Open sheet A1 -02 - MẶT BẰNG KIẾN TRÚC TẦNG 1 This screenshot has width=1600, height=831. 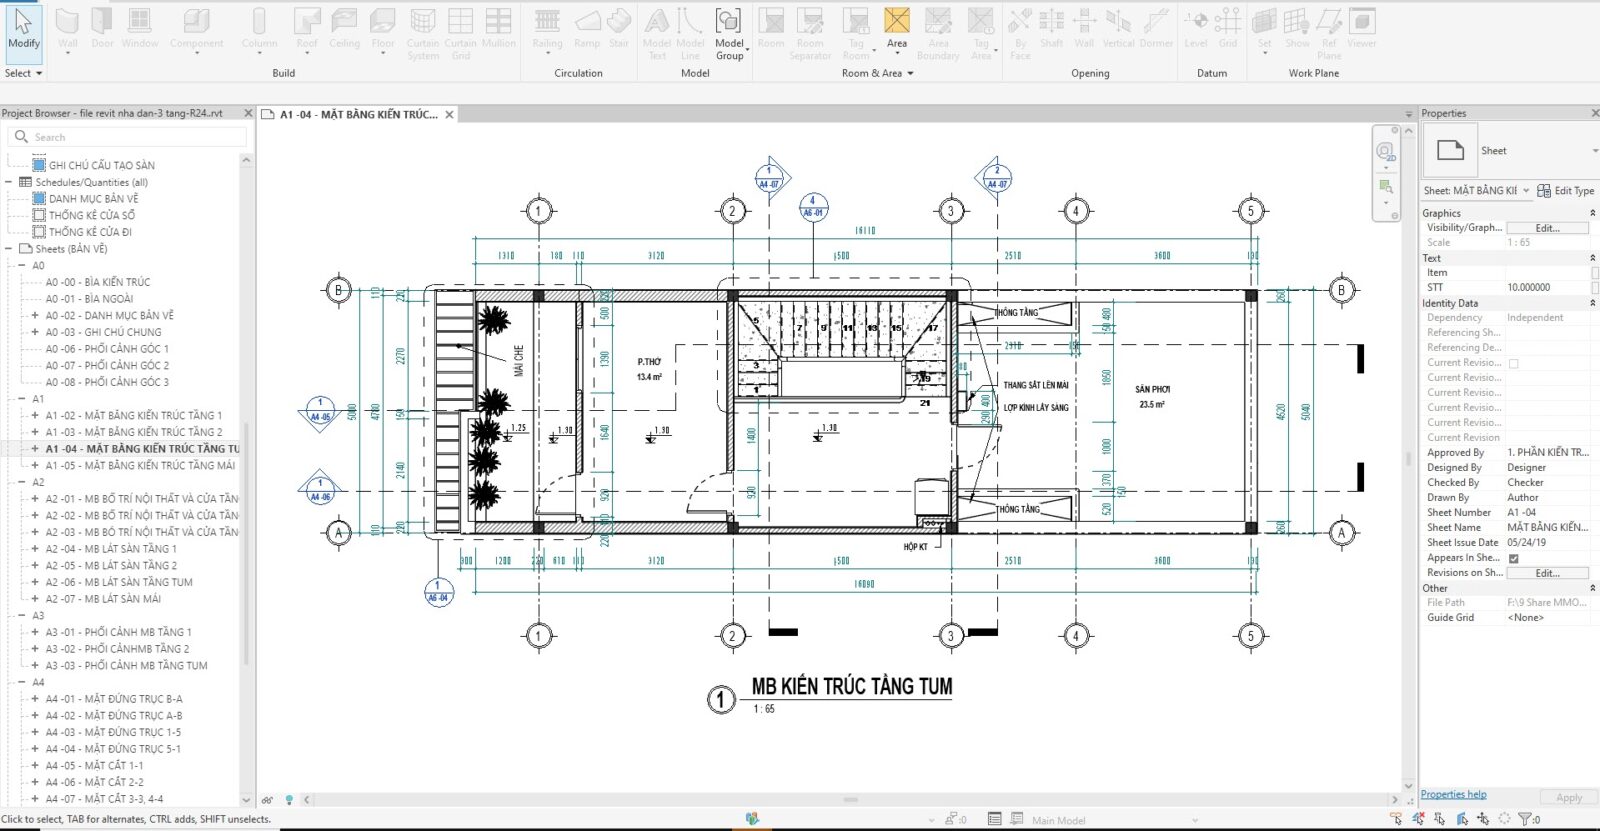pos(133,415)
